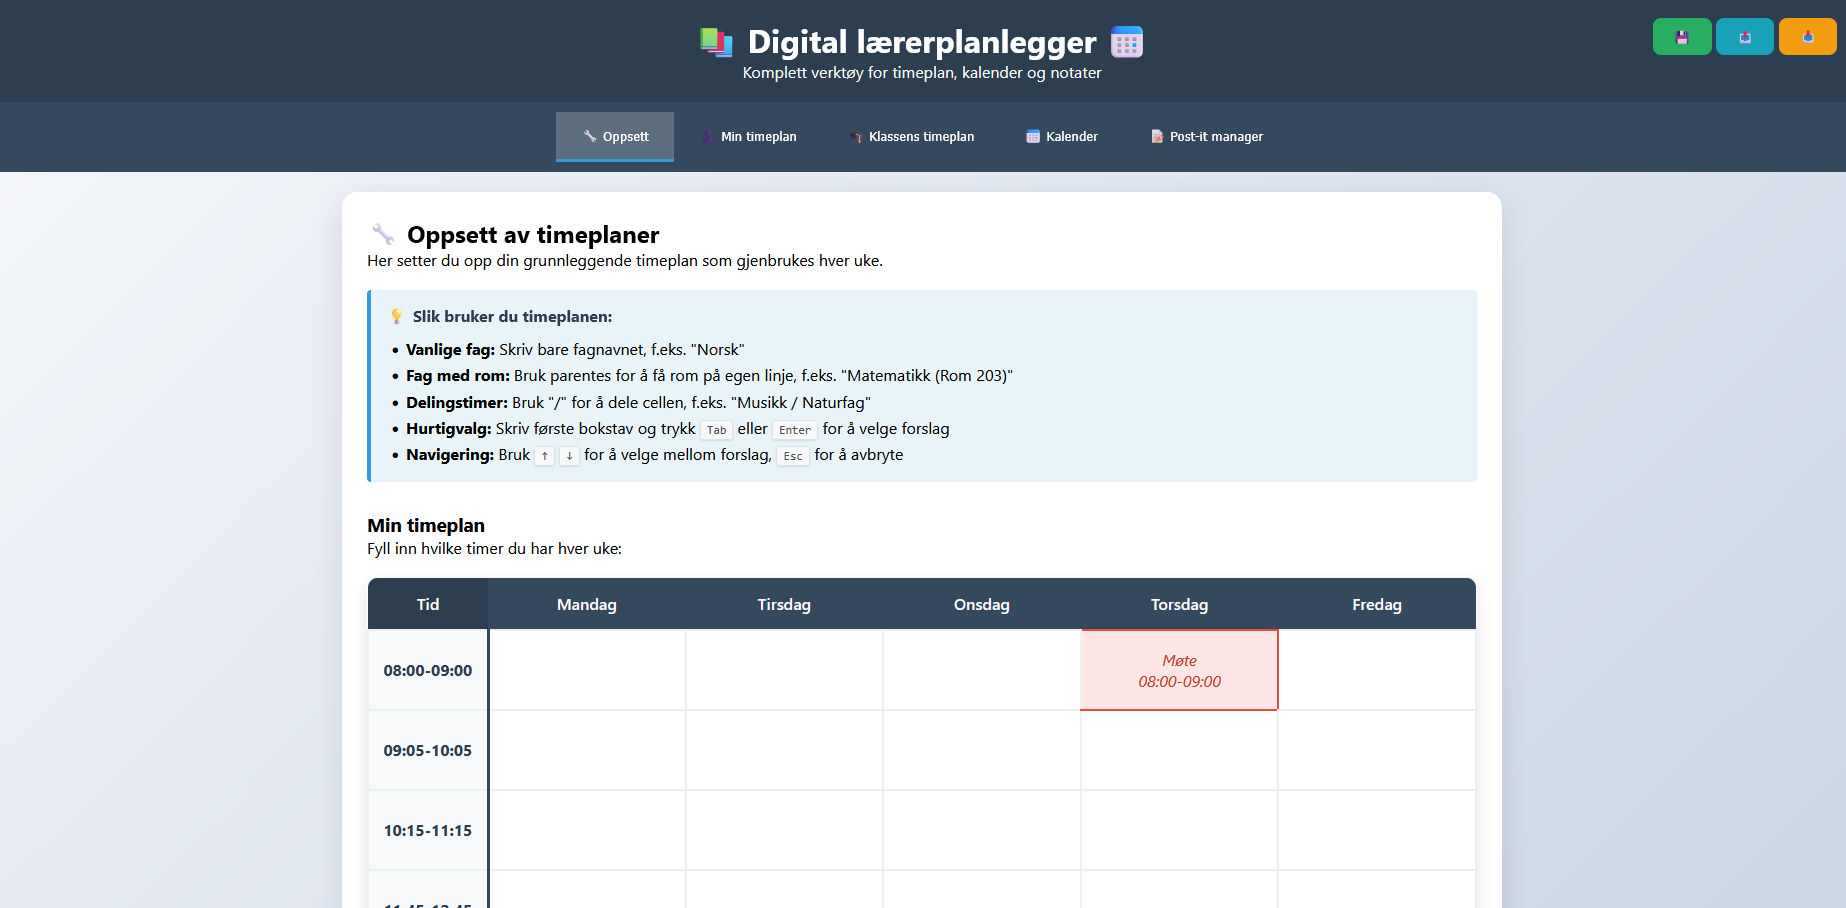This screenshot has width=1846, height=908.
Task: Click the green floppy-disk save button
Action: click(1682, 37)
